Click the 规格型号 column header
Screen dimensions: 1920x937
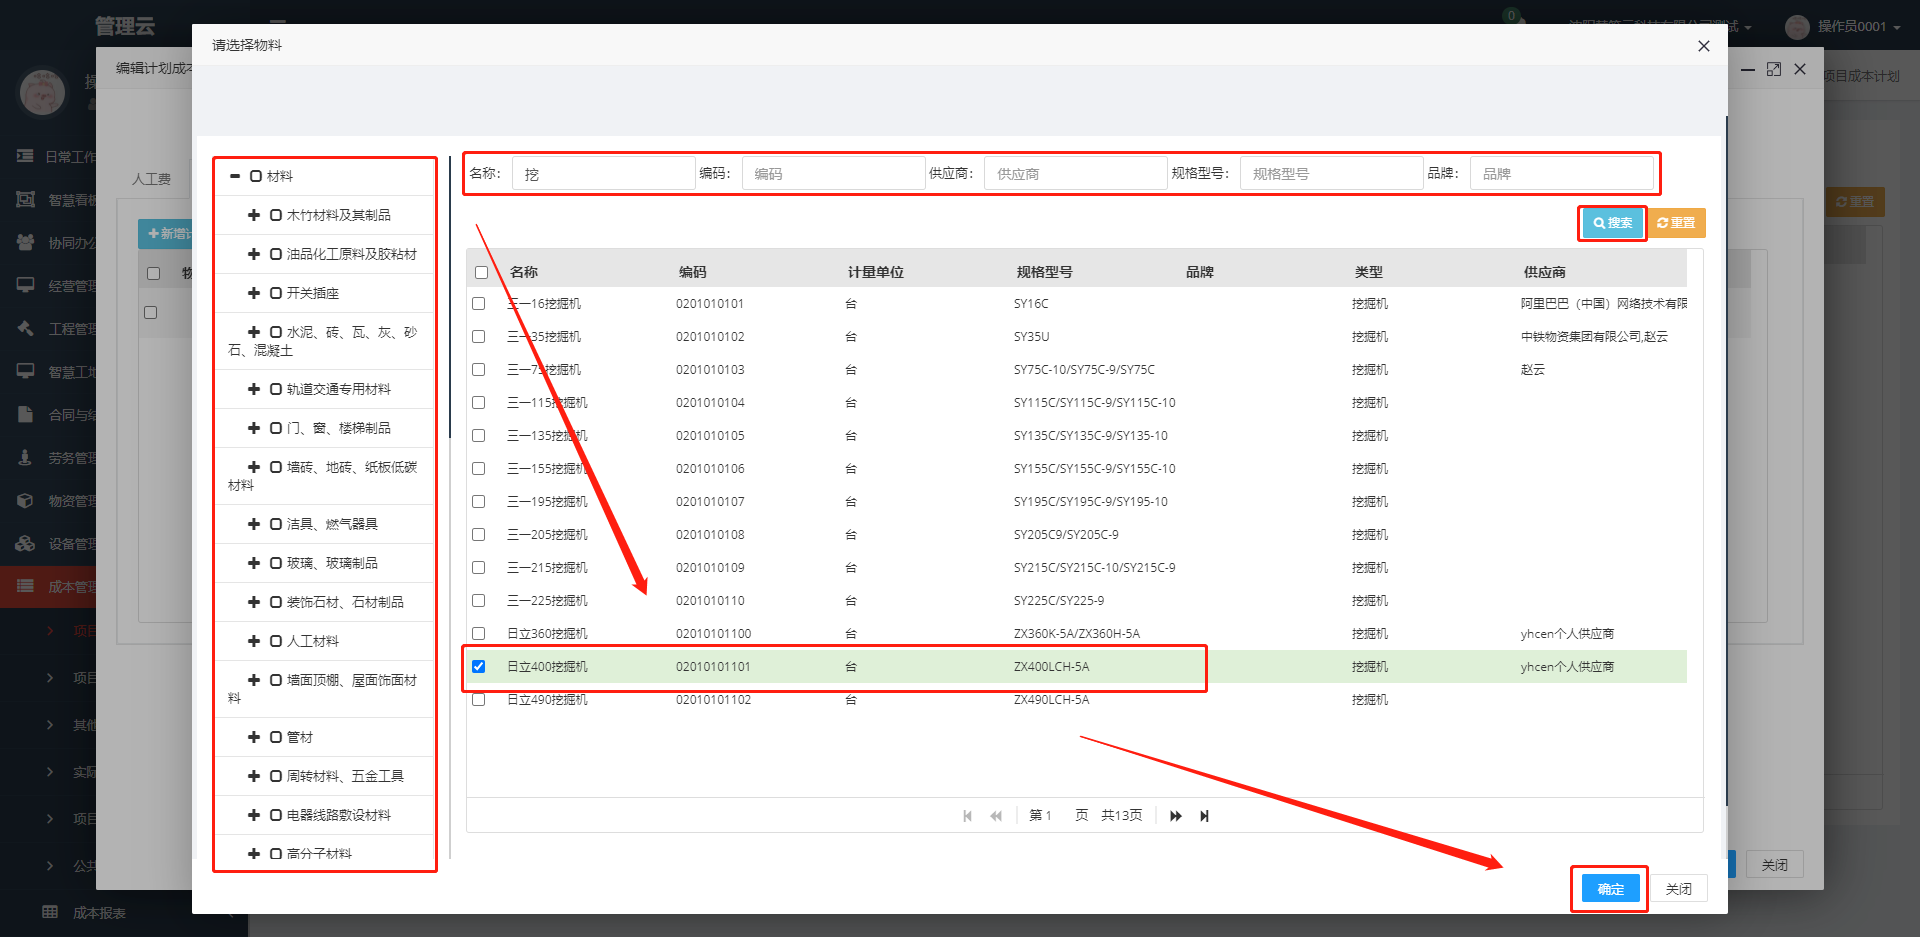[x=1045, y=272]
